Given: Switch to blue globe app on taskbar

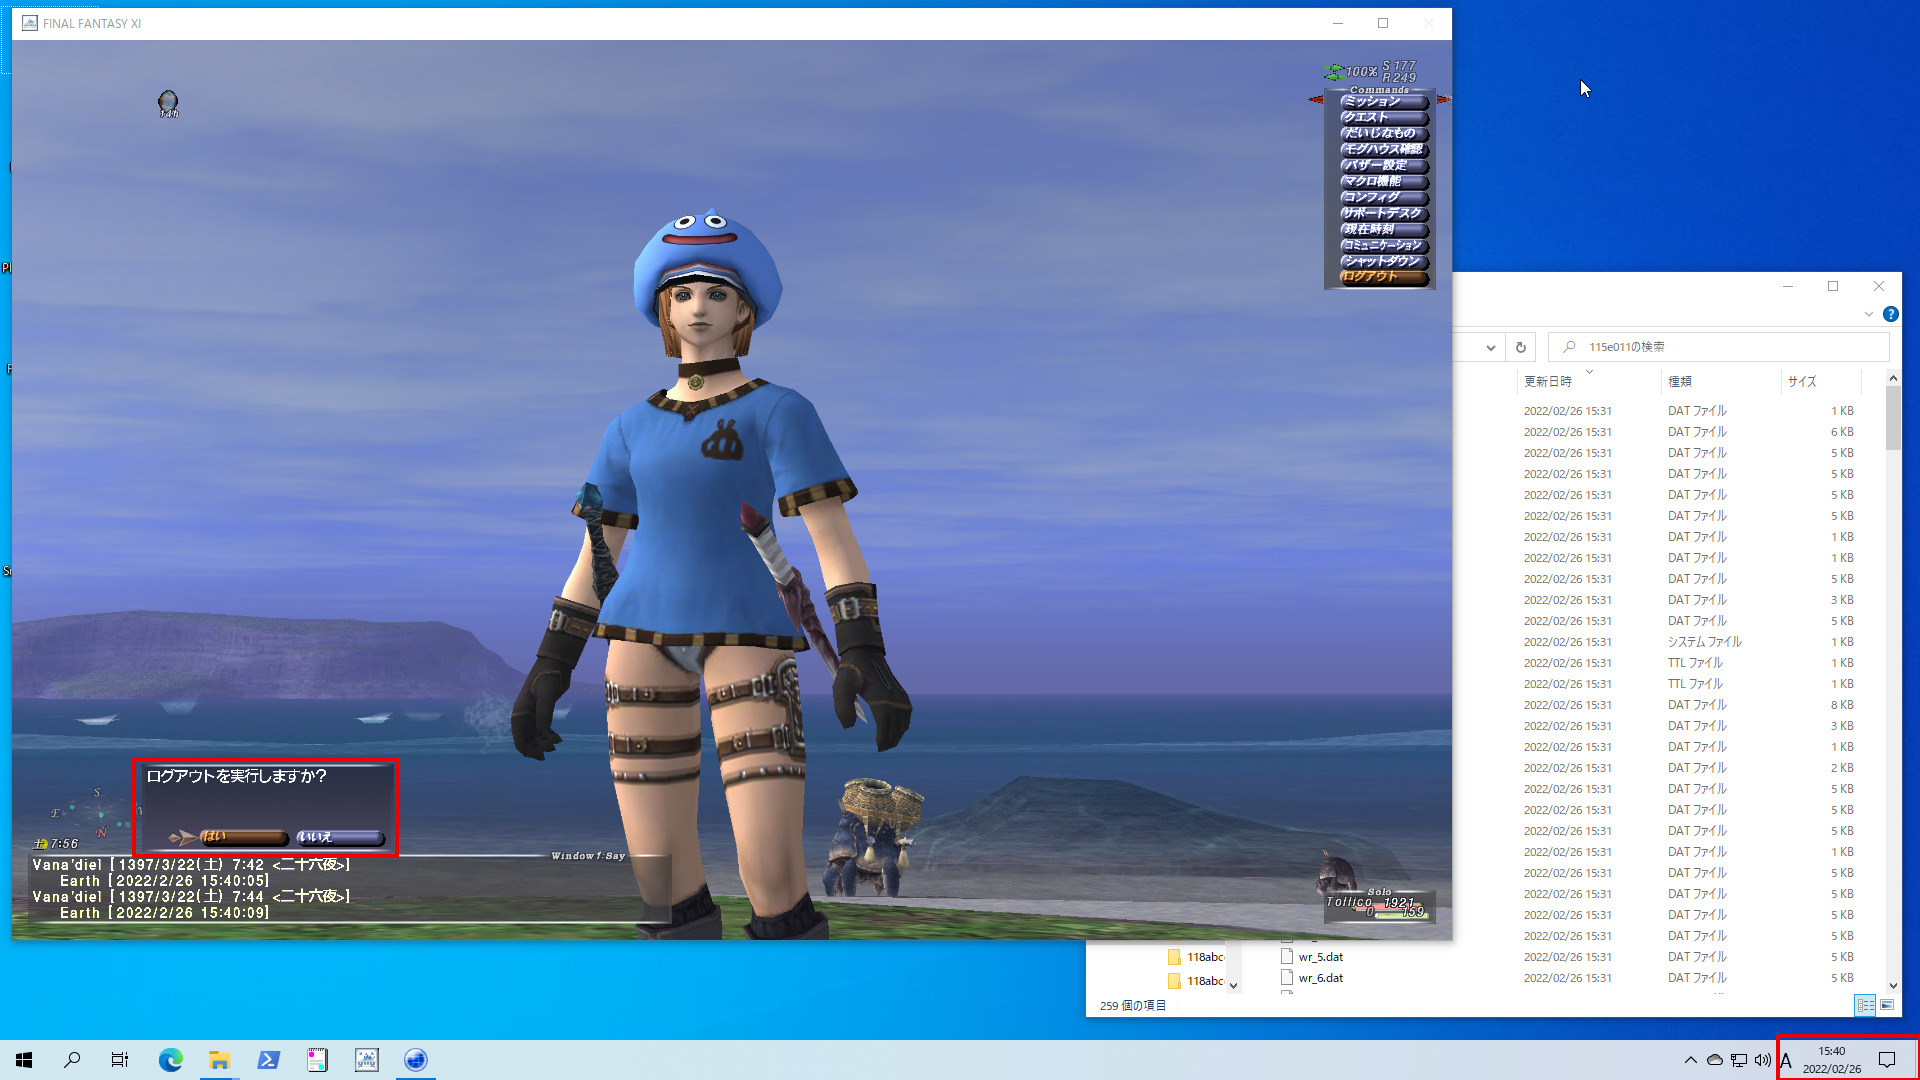Looking at the screenshot, I should pos(416,1060).
